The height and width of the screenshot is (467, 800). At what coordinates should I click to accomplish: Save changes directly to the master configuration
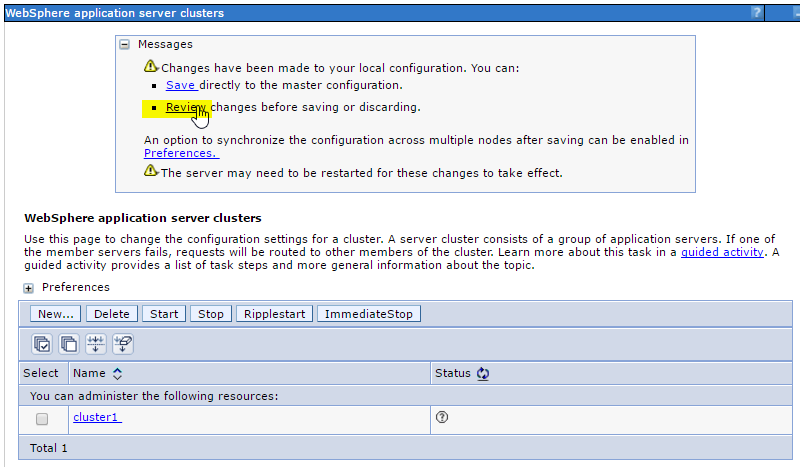(181, 85)
